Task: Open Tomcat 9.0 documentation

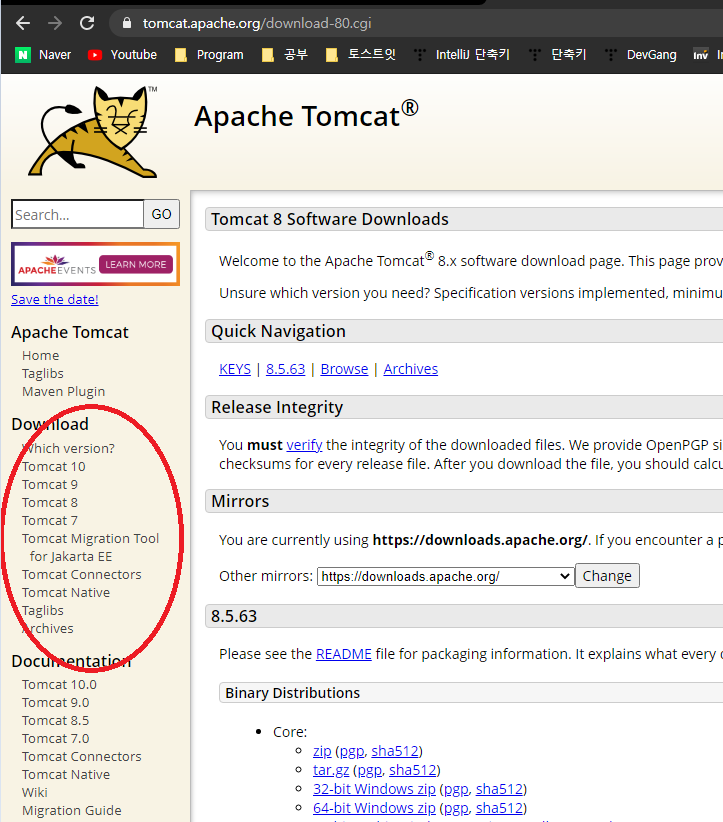Action: (x=56, y=702)
